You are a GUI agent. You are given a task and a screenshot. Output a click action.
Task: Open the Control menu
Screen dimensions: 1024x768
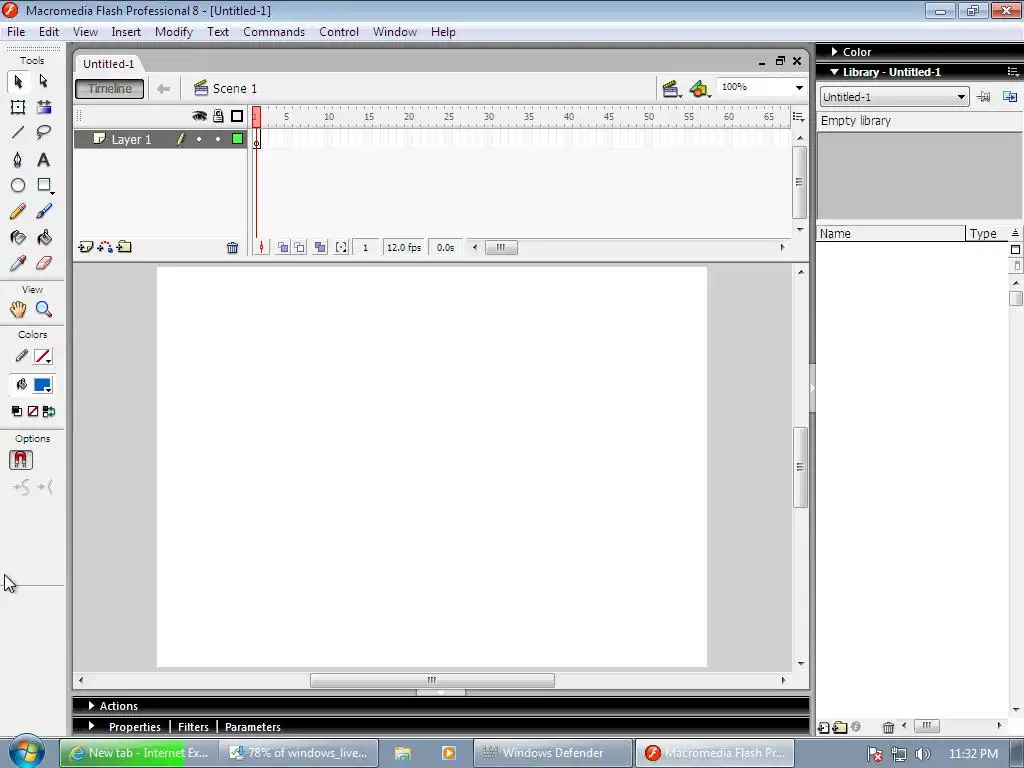(x=338, y=32)
